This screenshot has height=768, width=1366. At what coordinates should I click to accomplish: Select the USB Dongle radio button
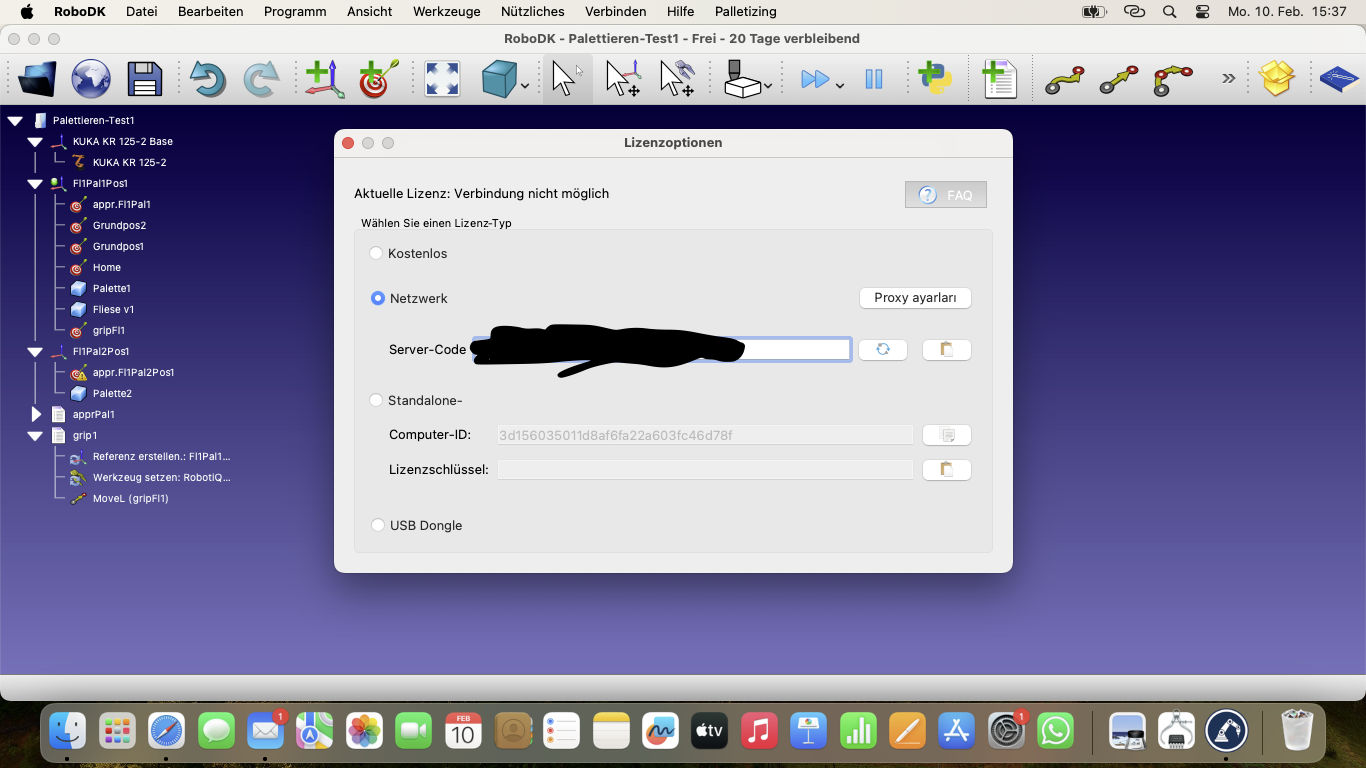coord(378,526)
